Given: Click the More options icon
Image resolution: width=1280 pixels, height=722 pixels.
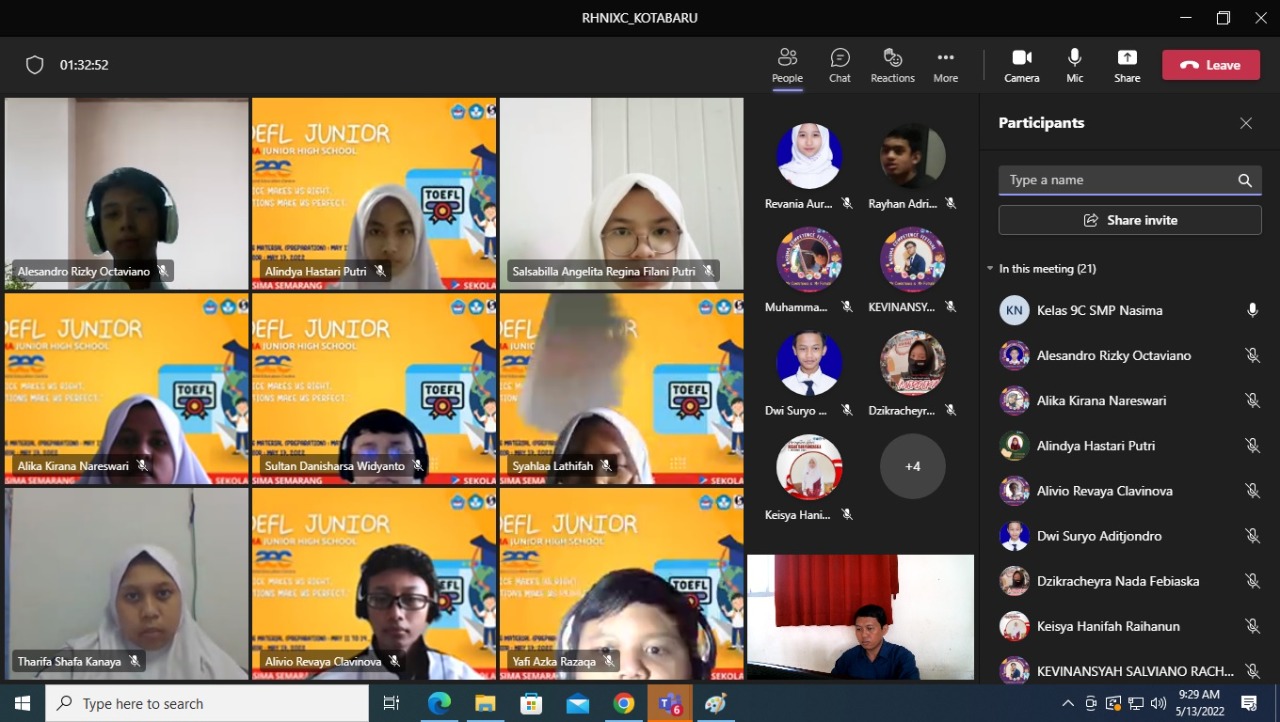Looking at the screenshot, I should click(945, 65).
